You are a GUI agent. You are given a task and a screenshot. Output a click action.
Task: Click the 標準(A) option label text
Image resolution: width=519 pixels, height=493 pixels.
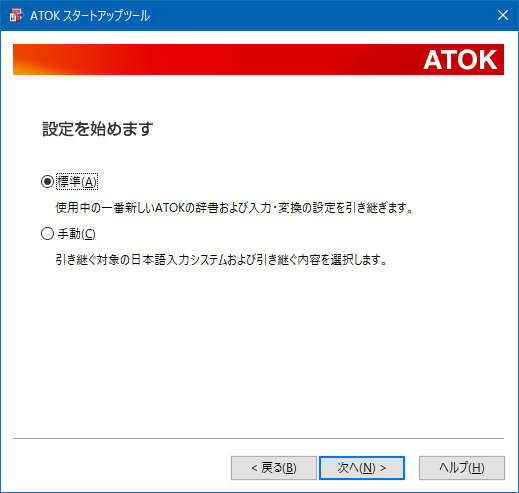point(77,182)
